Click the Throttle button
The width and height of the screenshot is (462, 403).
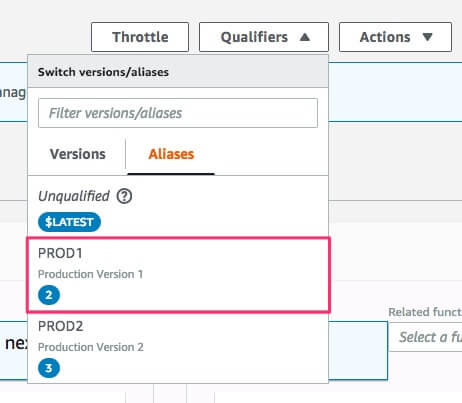pos(140,37)
